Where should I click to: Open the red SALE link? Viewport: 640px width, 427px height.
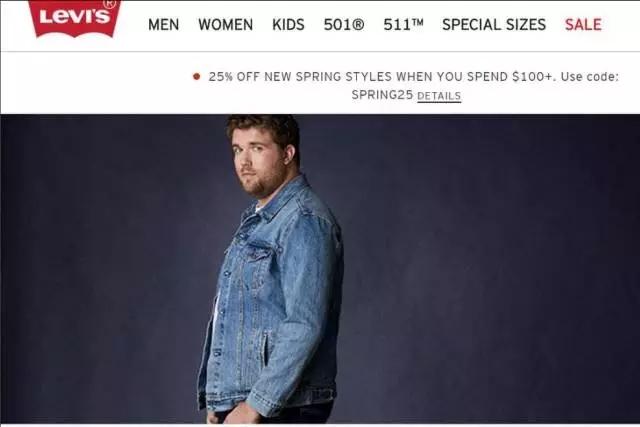point(583,24)
